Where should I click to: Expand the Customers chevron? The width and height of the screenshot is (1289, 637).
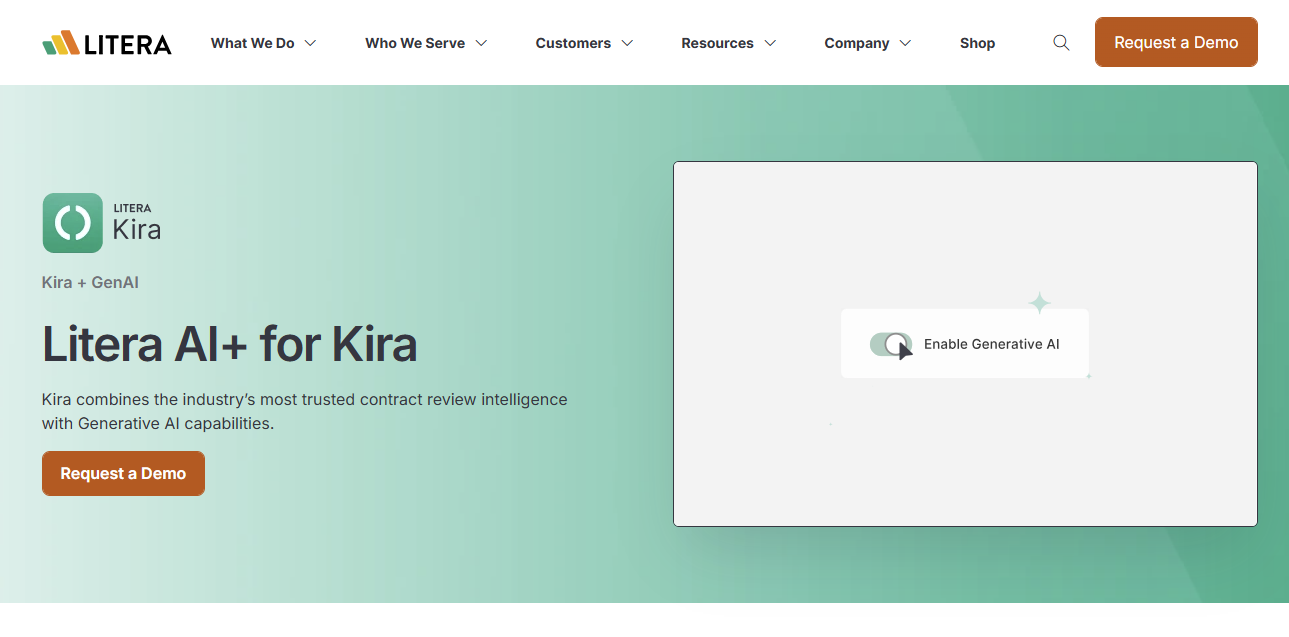(x=627, y=43)
